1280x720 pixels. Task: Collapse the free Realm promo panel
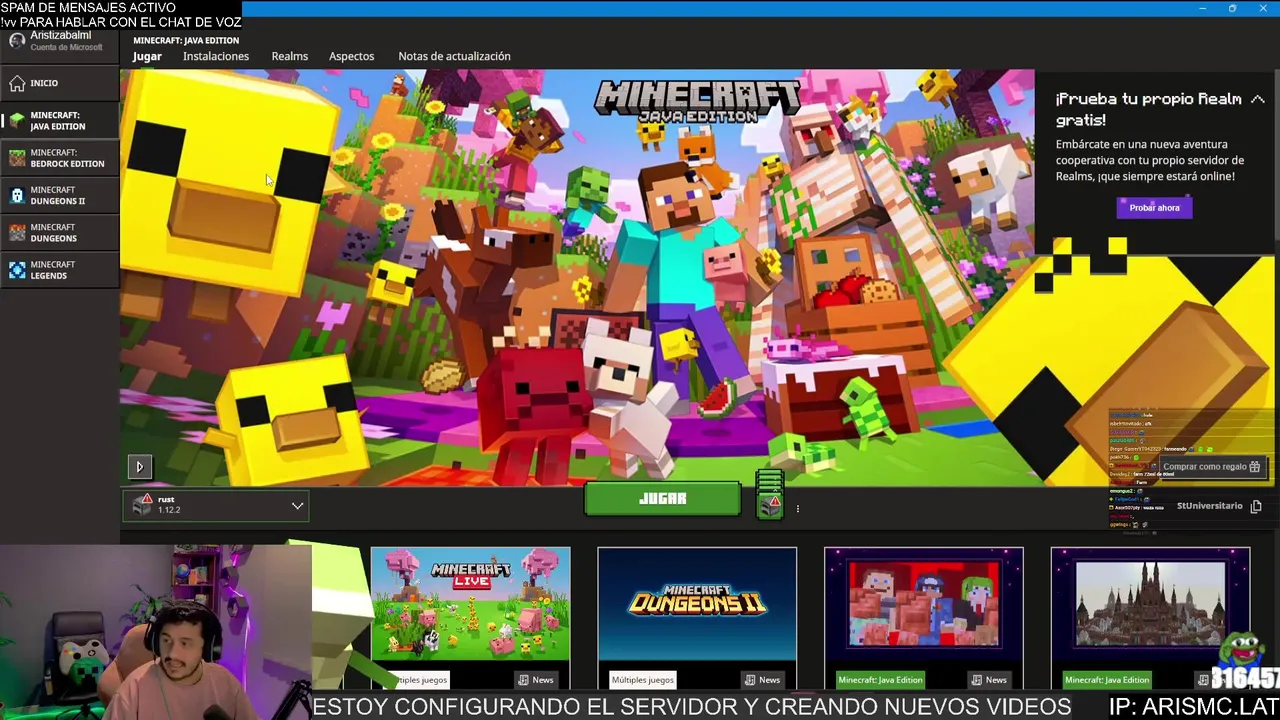coord(1257,99)
